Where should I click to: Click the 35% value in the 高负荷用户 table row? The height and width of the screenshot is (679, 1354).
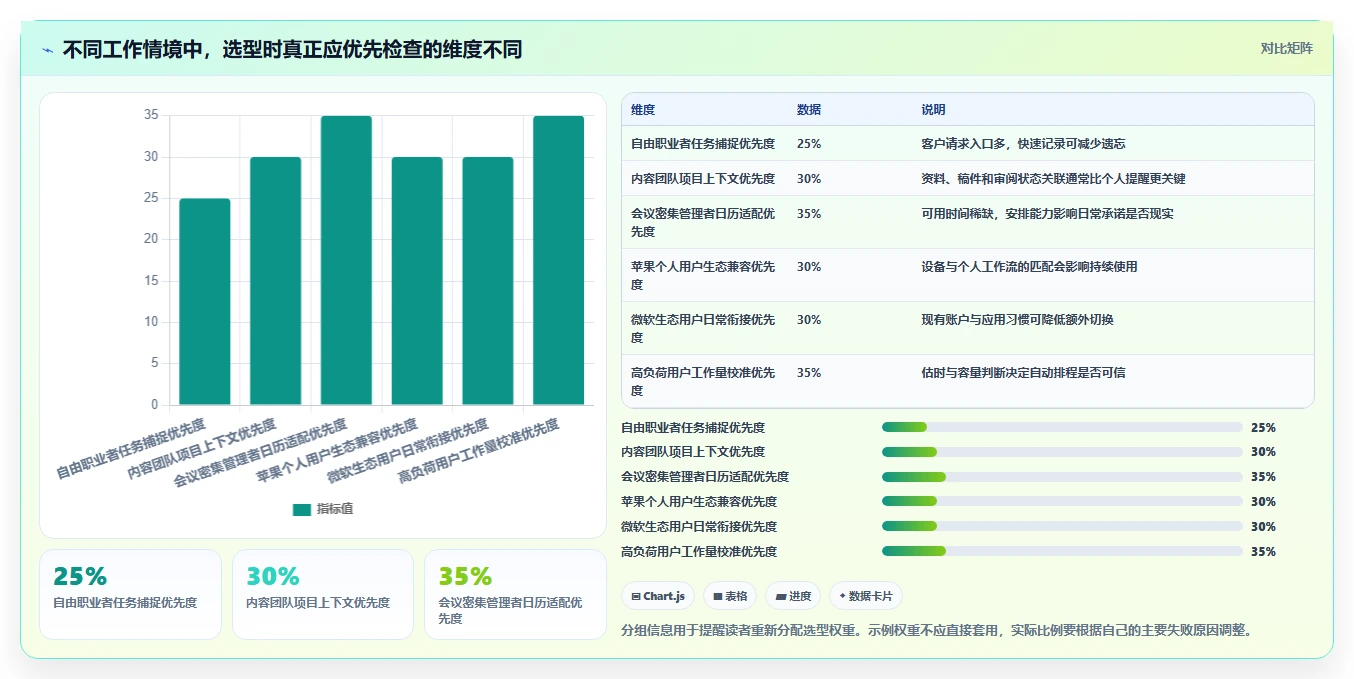[x=809, y=373]
